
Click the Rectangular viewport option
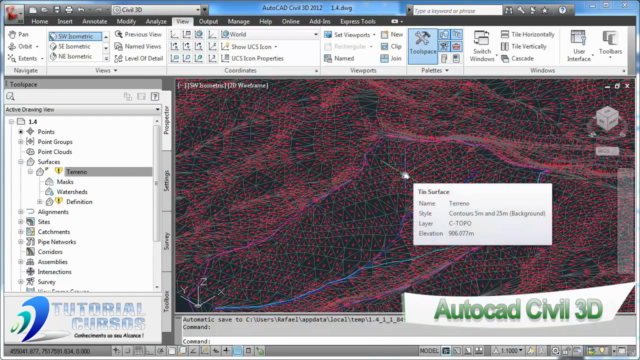click(x=349, y=47)
